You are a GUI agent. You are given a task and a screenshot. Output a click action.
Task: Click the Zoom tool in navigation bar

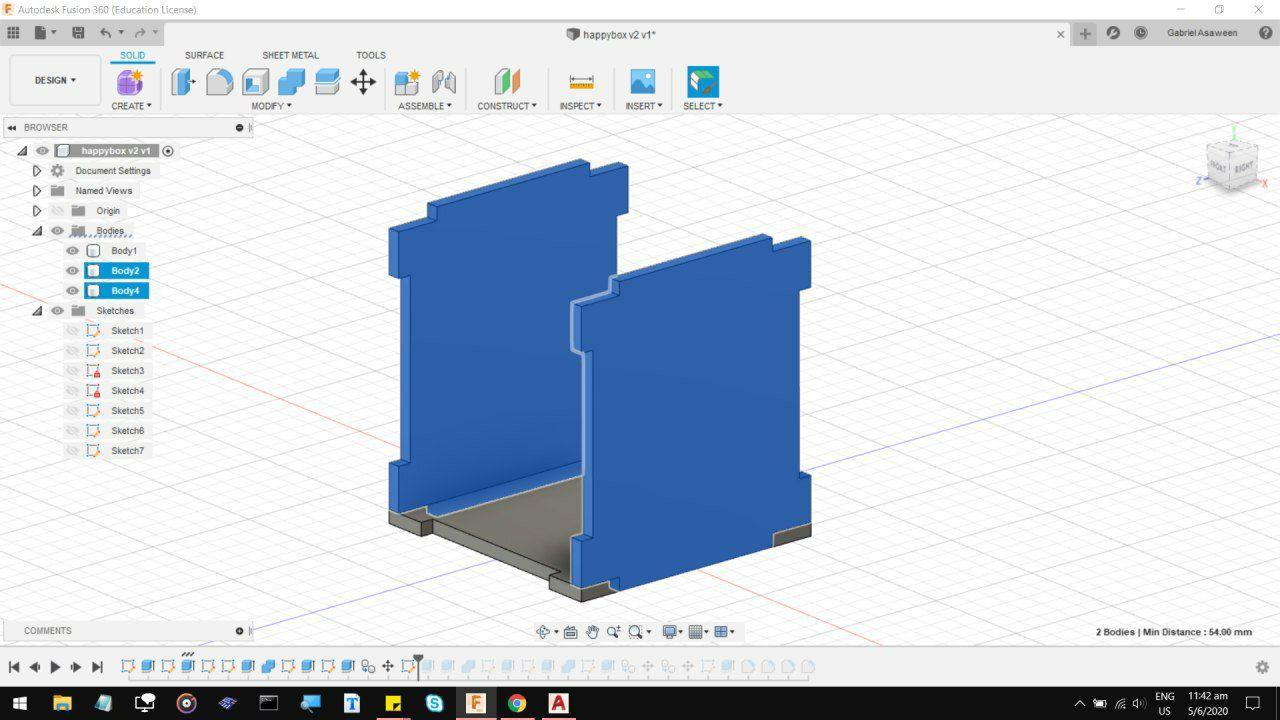613,632
